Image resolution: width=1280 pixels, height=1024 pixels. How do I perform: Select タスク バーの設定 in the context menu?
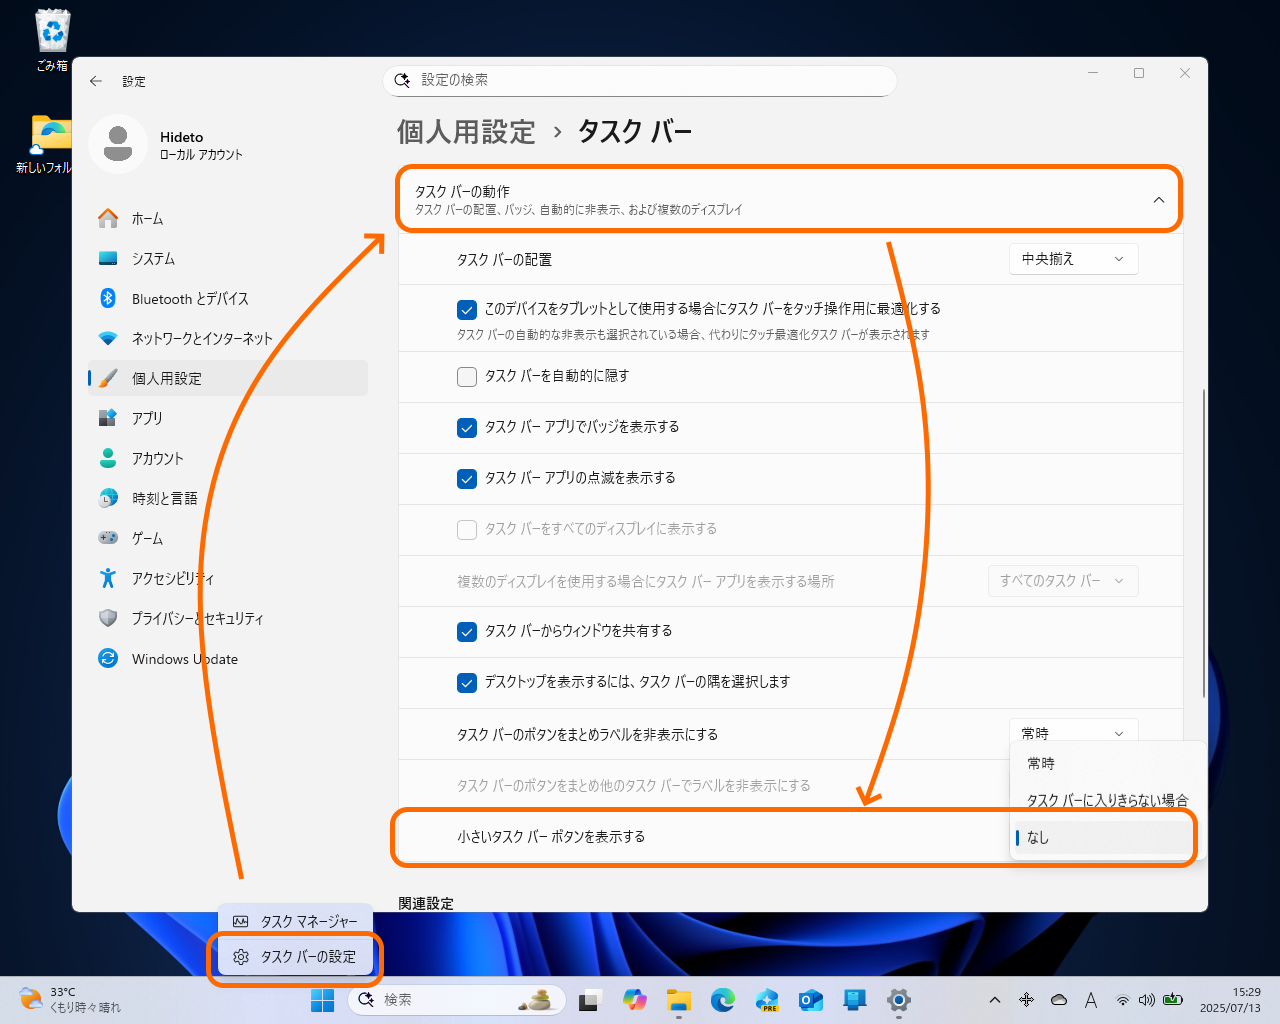coord(296,956)
